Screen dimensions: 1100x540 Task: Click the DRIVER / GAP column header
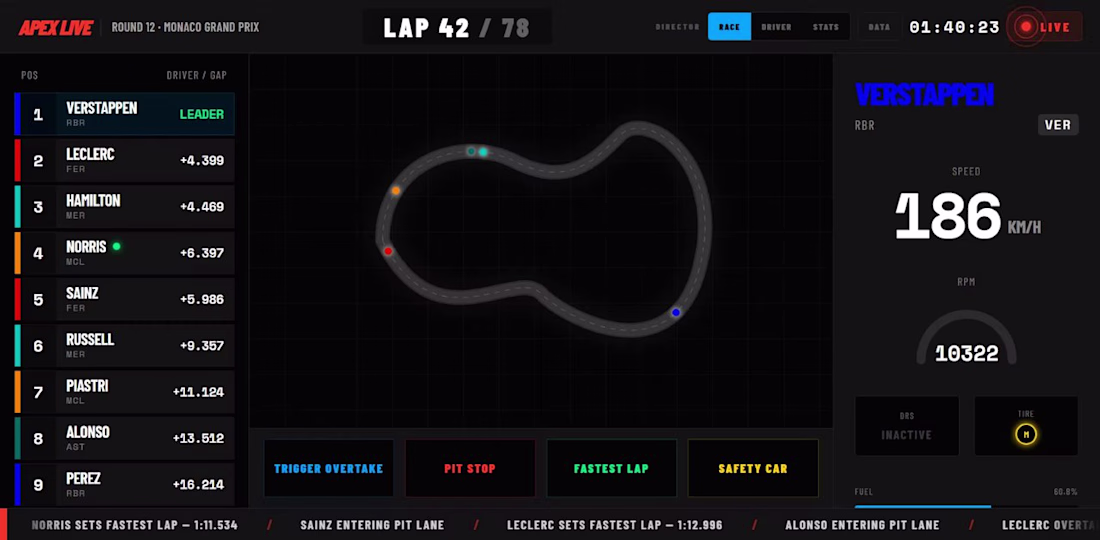click(x=196, y=75)
